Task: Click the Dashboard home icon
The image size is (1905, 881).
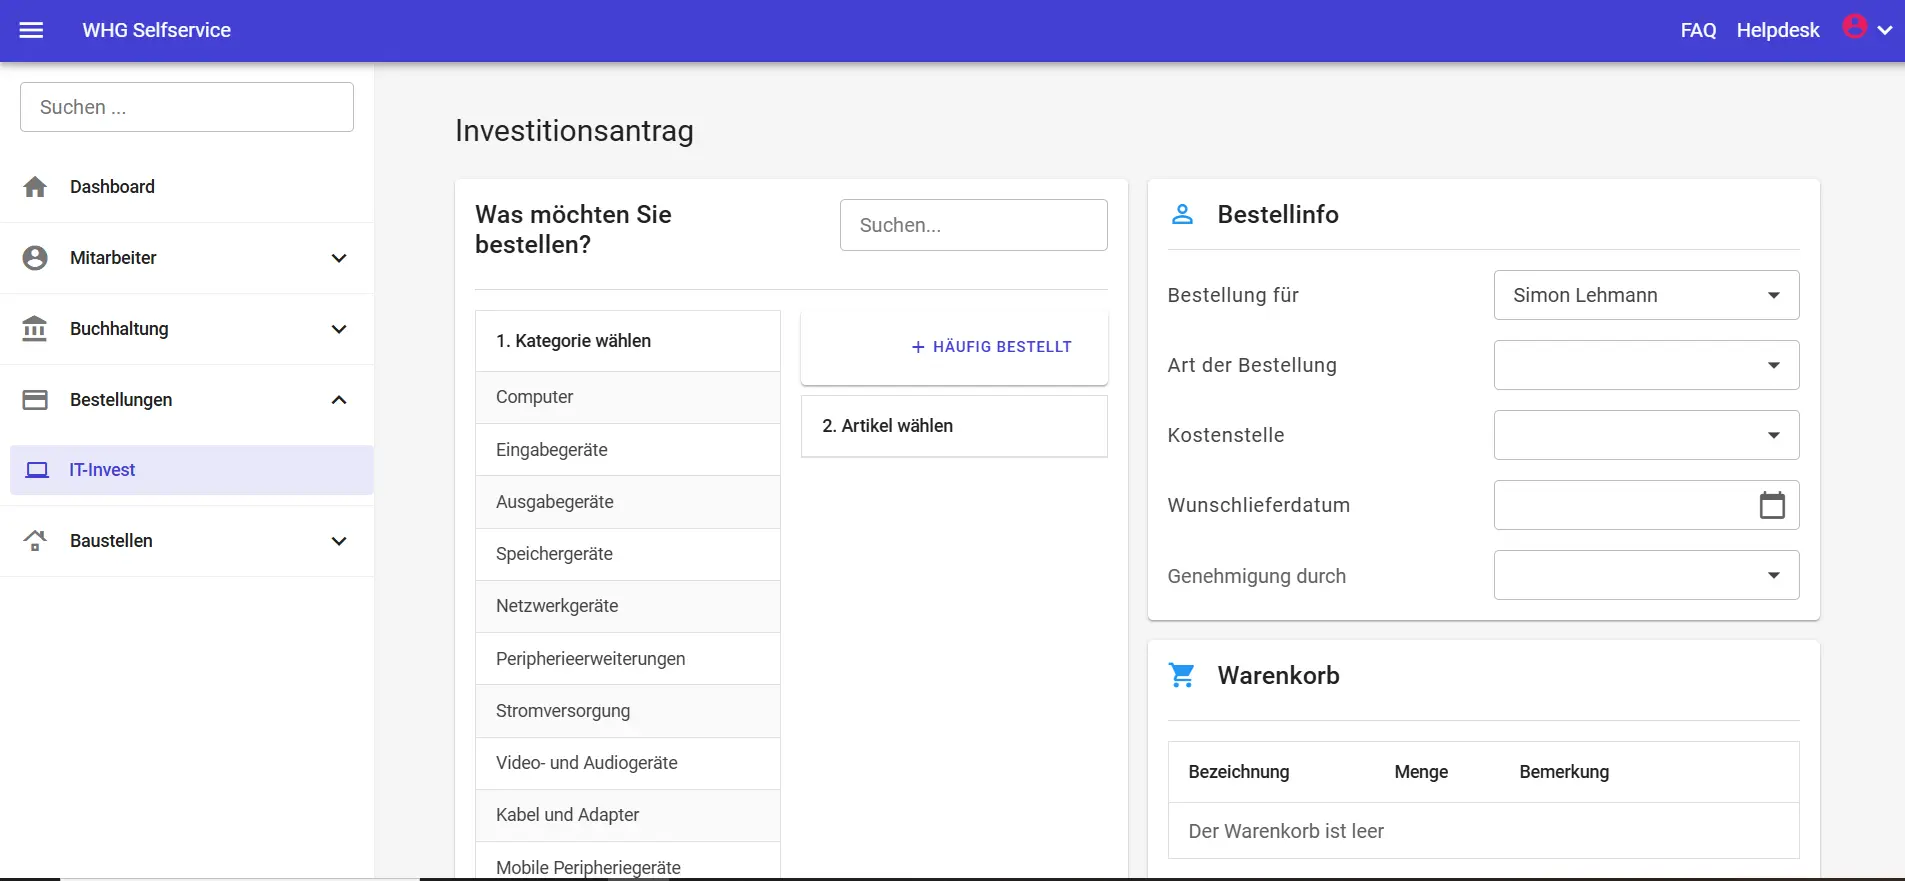Action: 35,187
